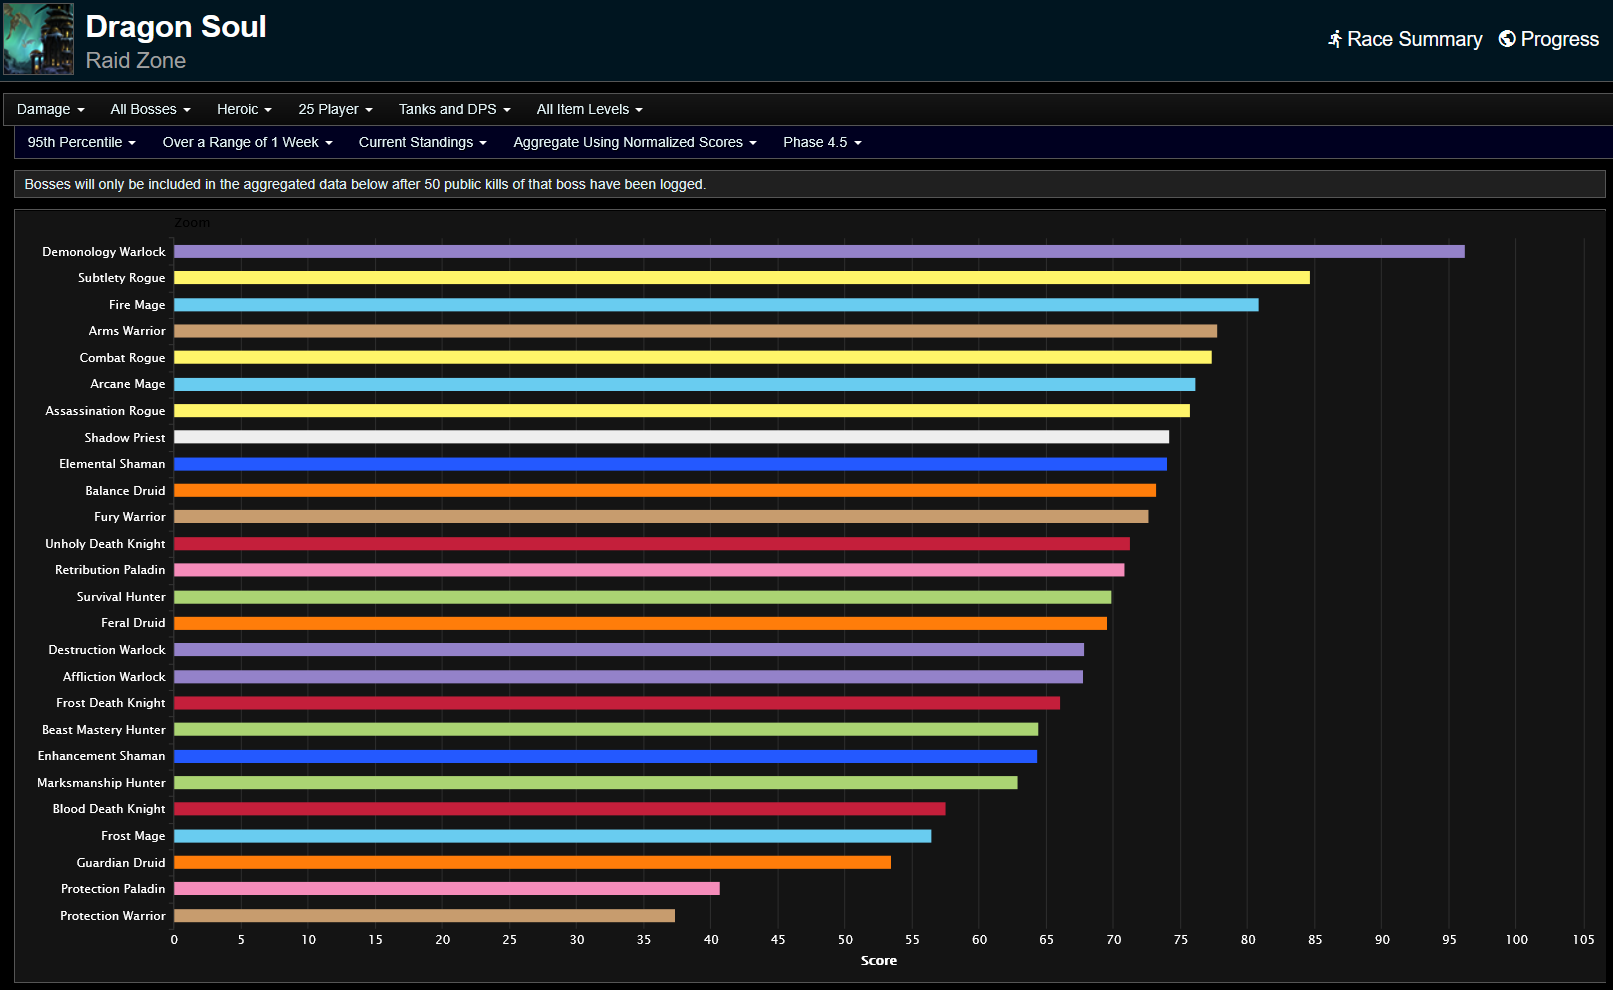Viewport: 1613px width, 990px height.
Task: Open the Race Summary page
Action: point(1414,39)
